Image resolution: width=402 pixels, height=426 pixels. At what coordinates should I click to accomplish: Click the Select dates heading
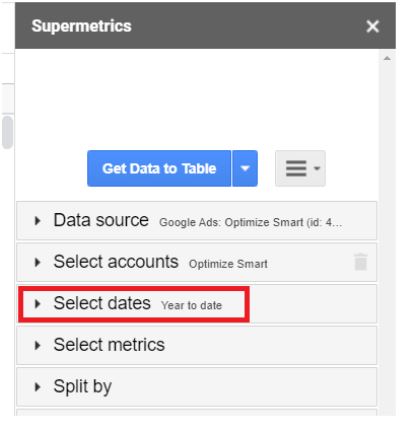tap(102, 303)
